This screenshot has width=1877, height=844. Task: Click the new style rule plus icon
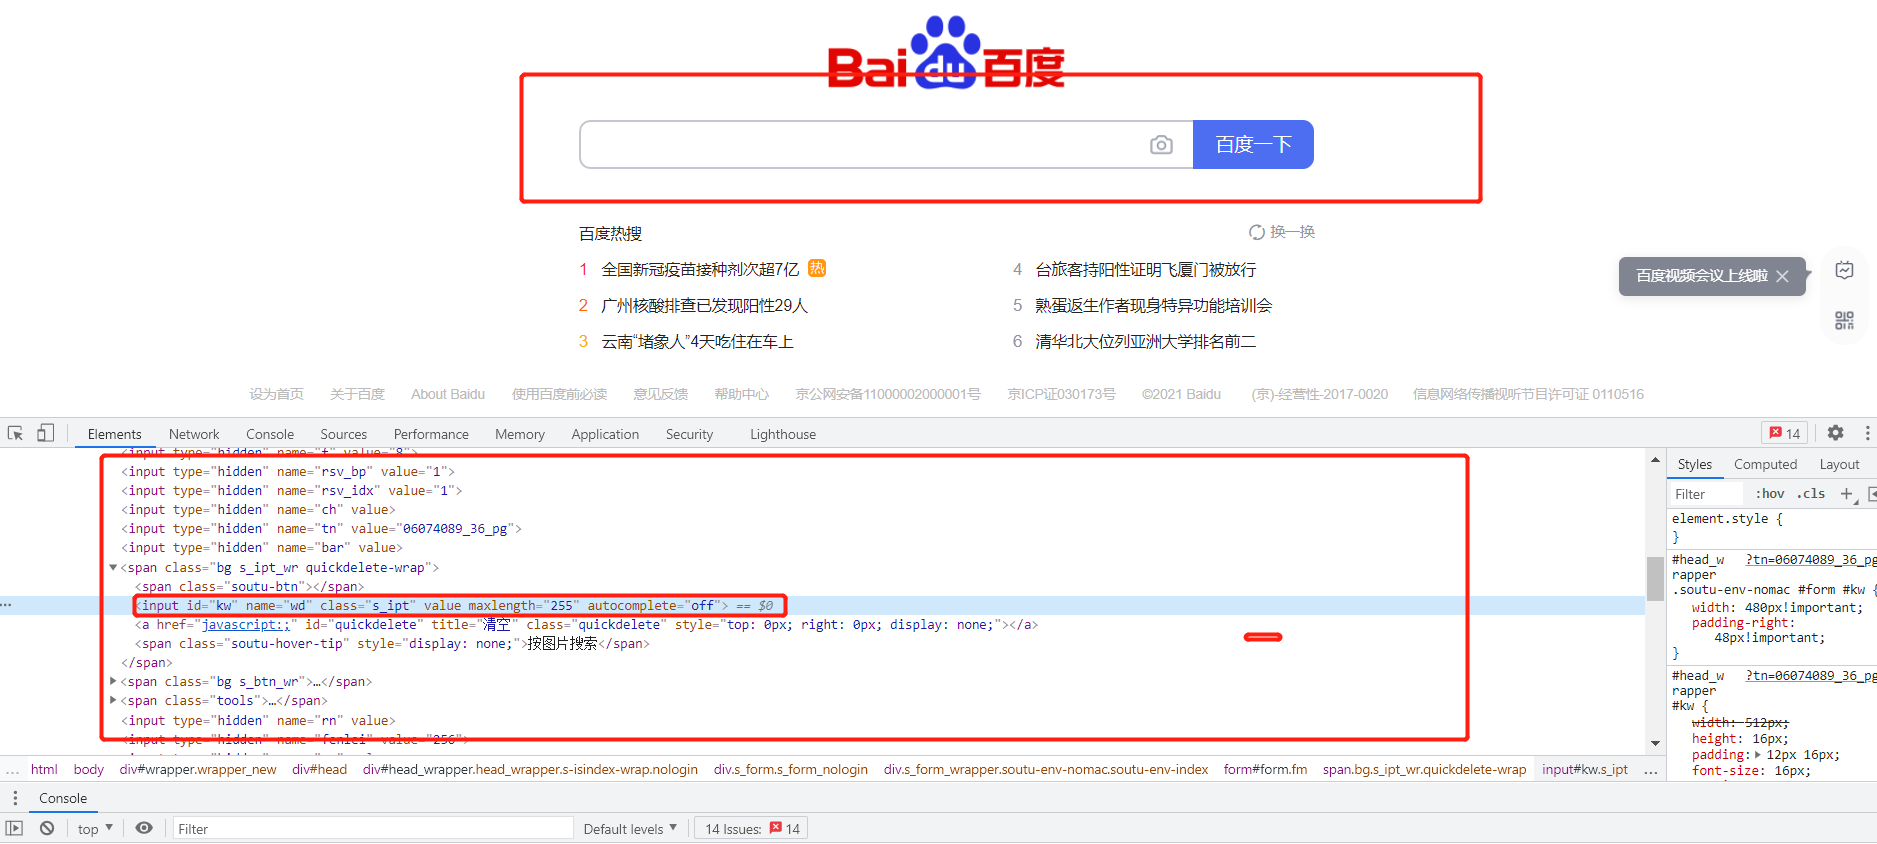tap(1847, 494)
